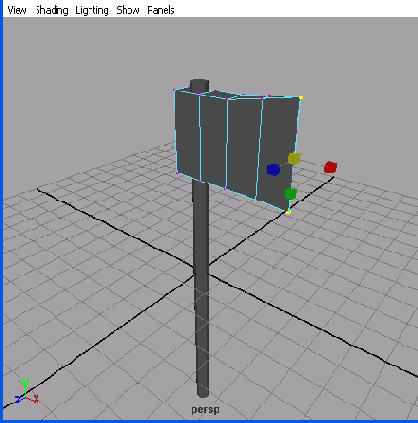Click the yellow selected vertex at bottom-right corner of sign
Viewport: 418px width, 423px height.
tap(288, 212)
